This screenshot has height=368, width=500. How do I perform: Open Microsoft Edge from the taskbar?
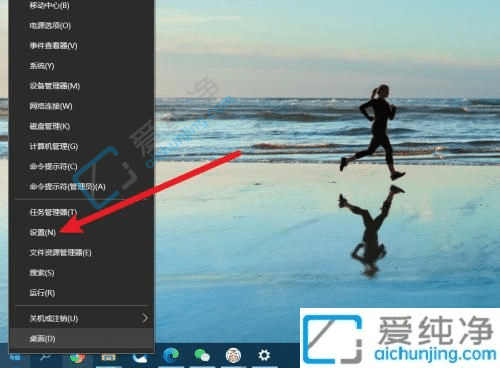pos(171,355)
